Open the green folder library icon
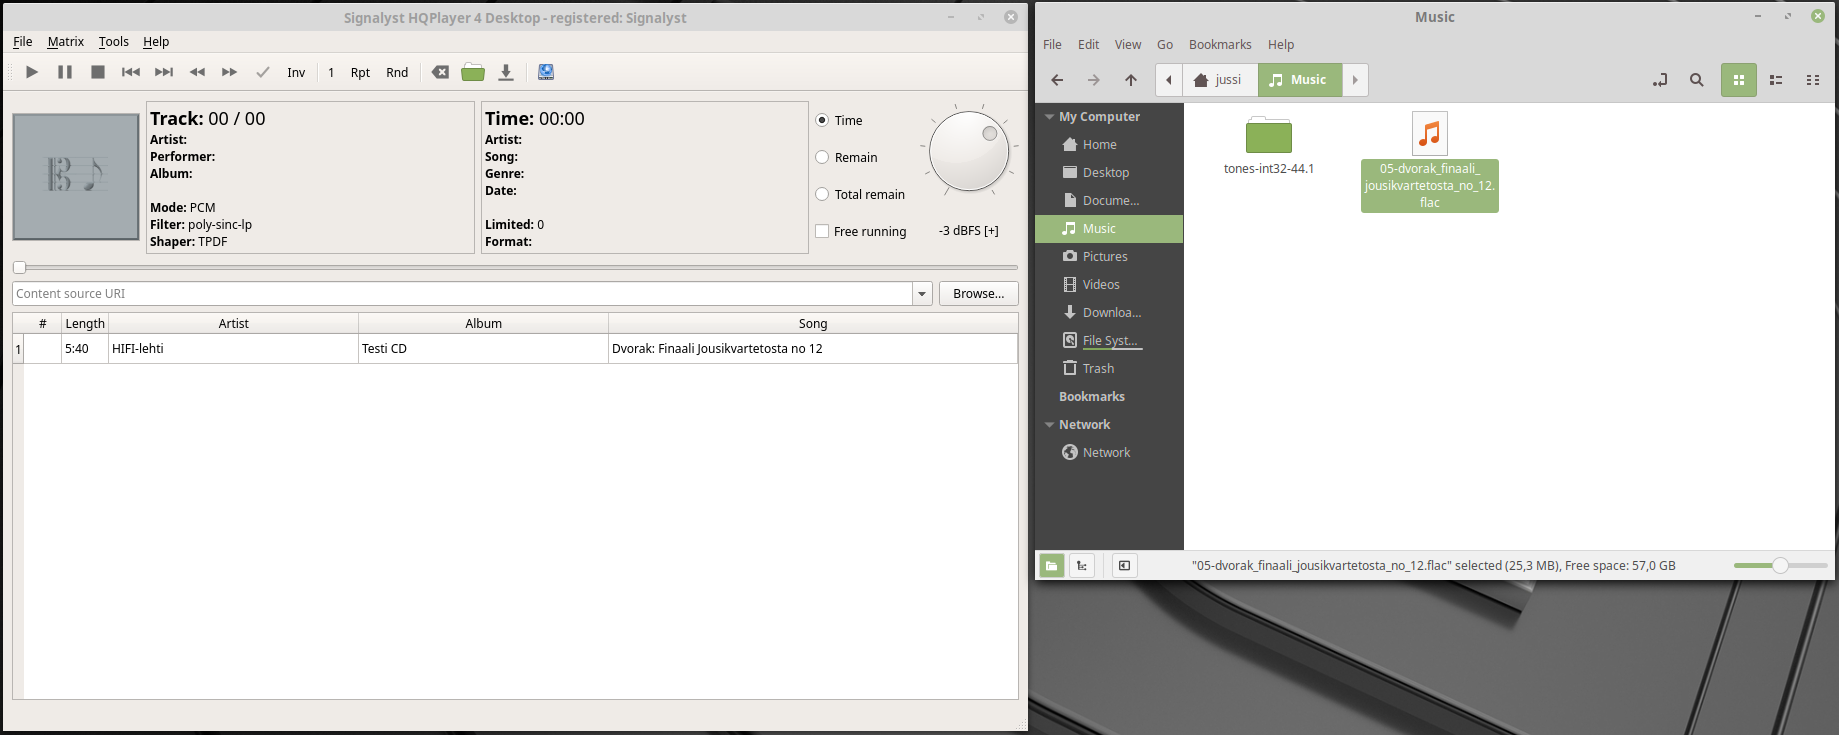This screenshot has height=735, width=1839. (473, 72)
